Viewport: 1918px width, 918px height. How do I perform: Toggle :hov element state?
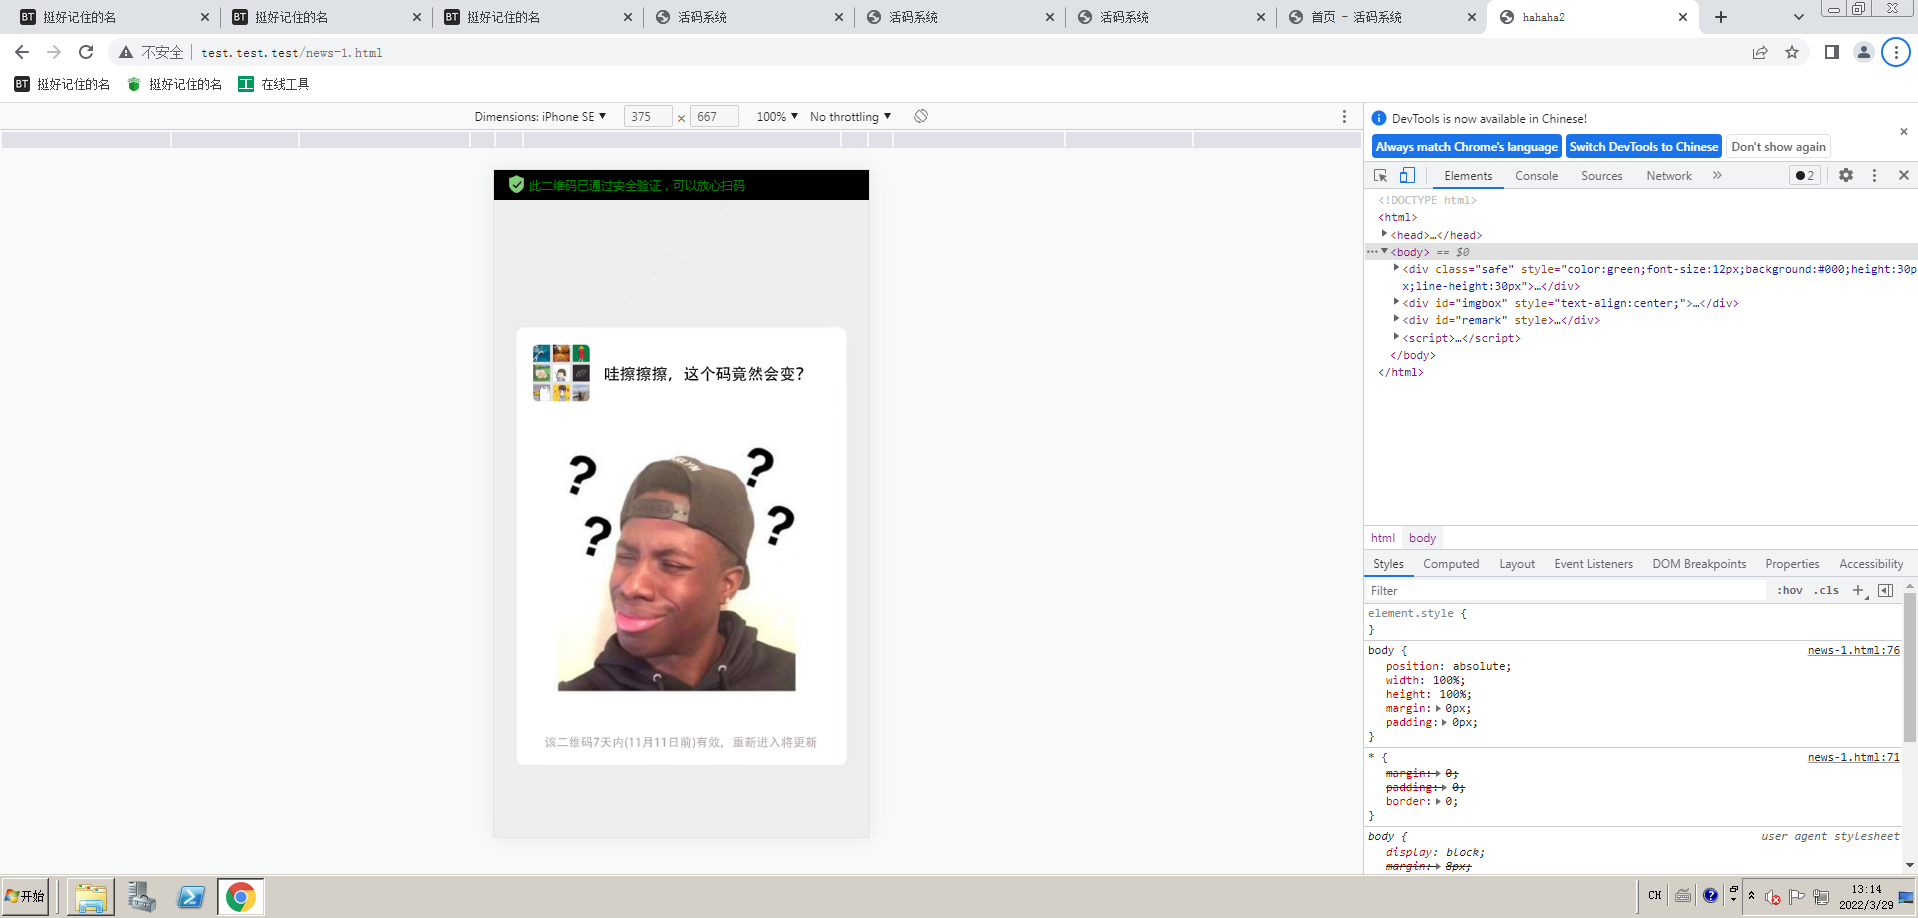click(1790, 590)
